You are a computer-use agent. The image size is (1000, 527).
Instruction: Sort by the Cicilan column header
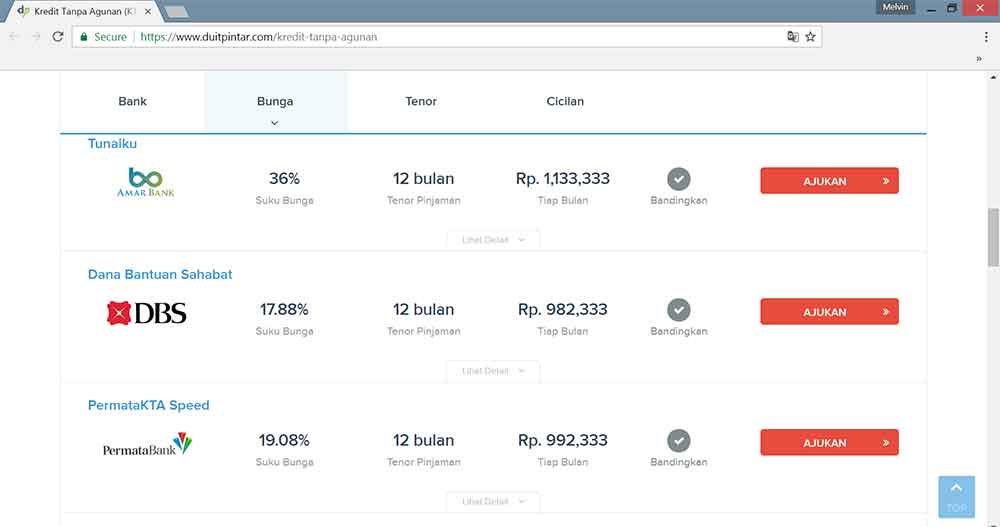(x=565, y=101)
